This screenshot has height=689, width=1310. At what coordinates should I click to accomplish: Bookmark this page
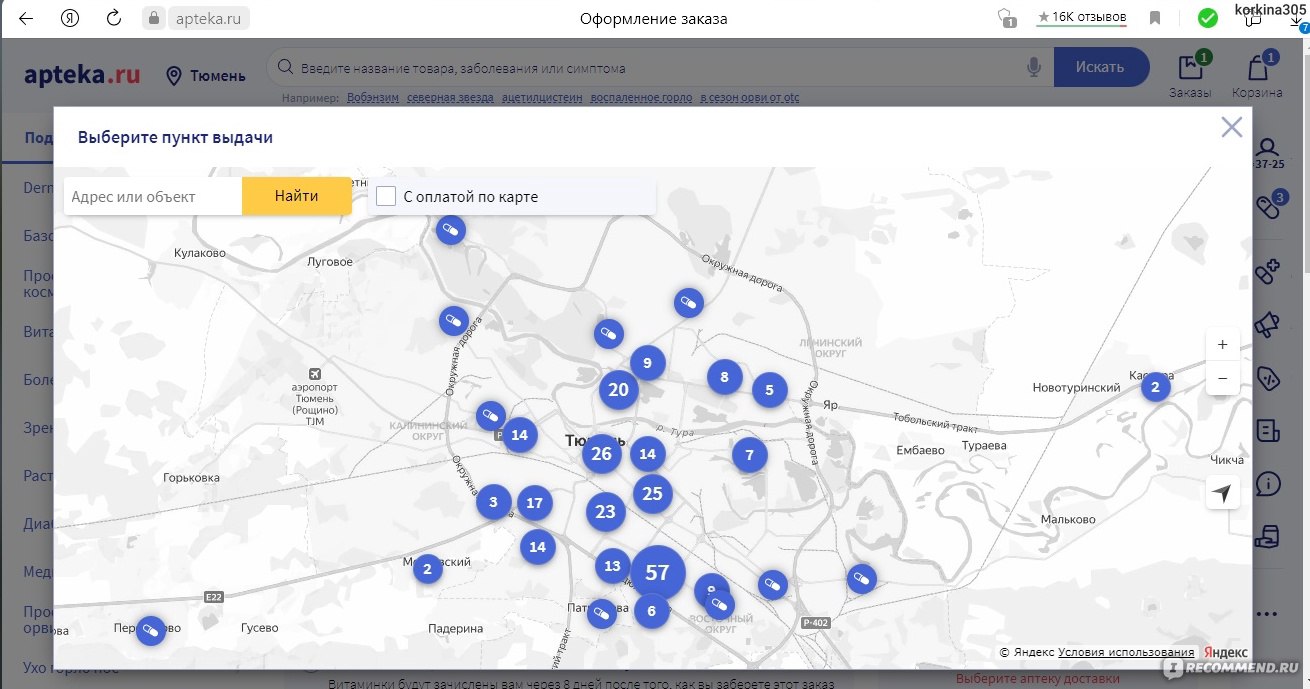1155,18
